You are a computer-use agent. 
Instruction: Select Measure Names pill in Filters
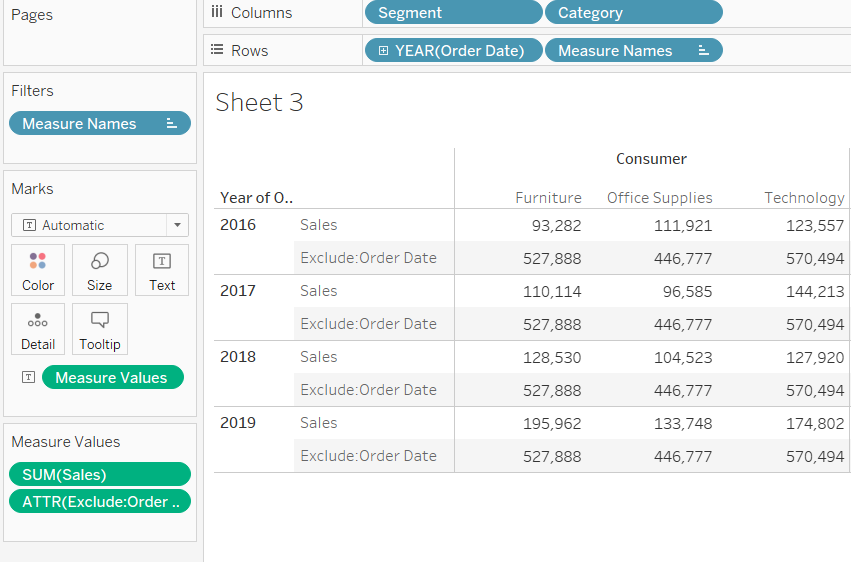tap(100, 124)
